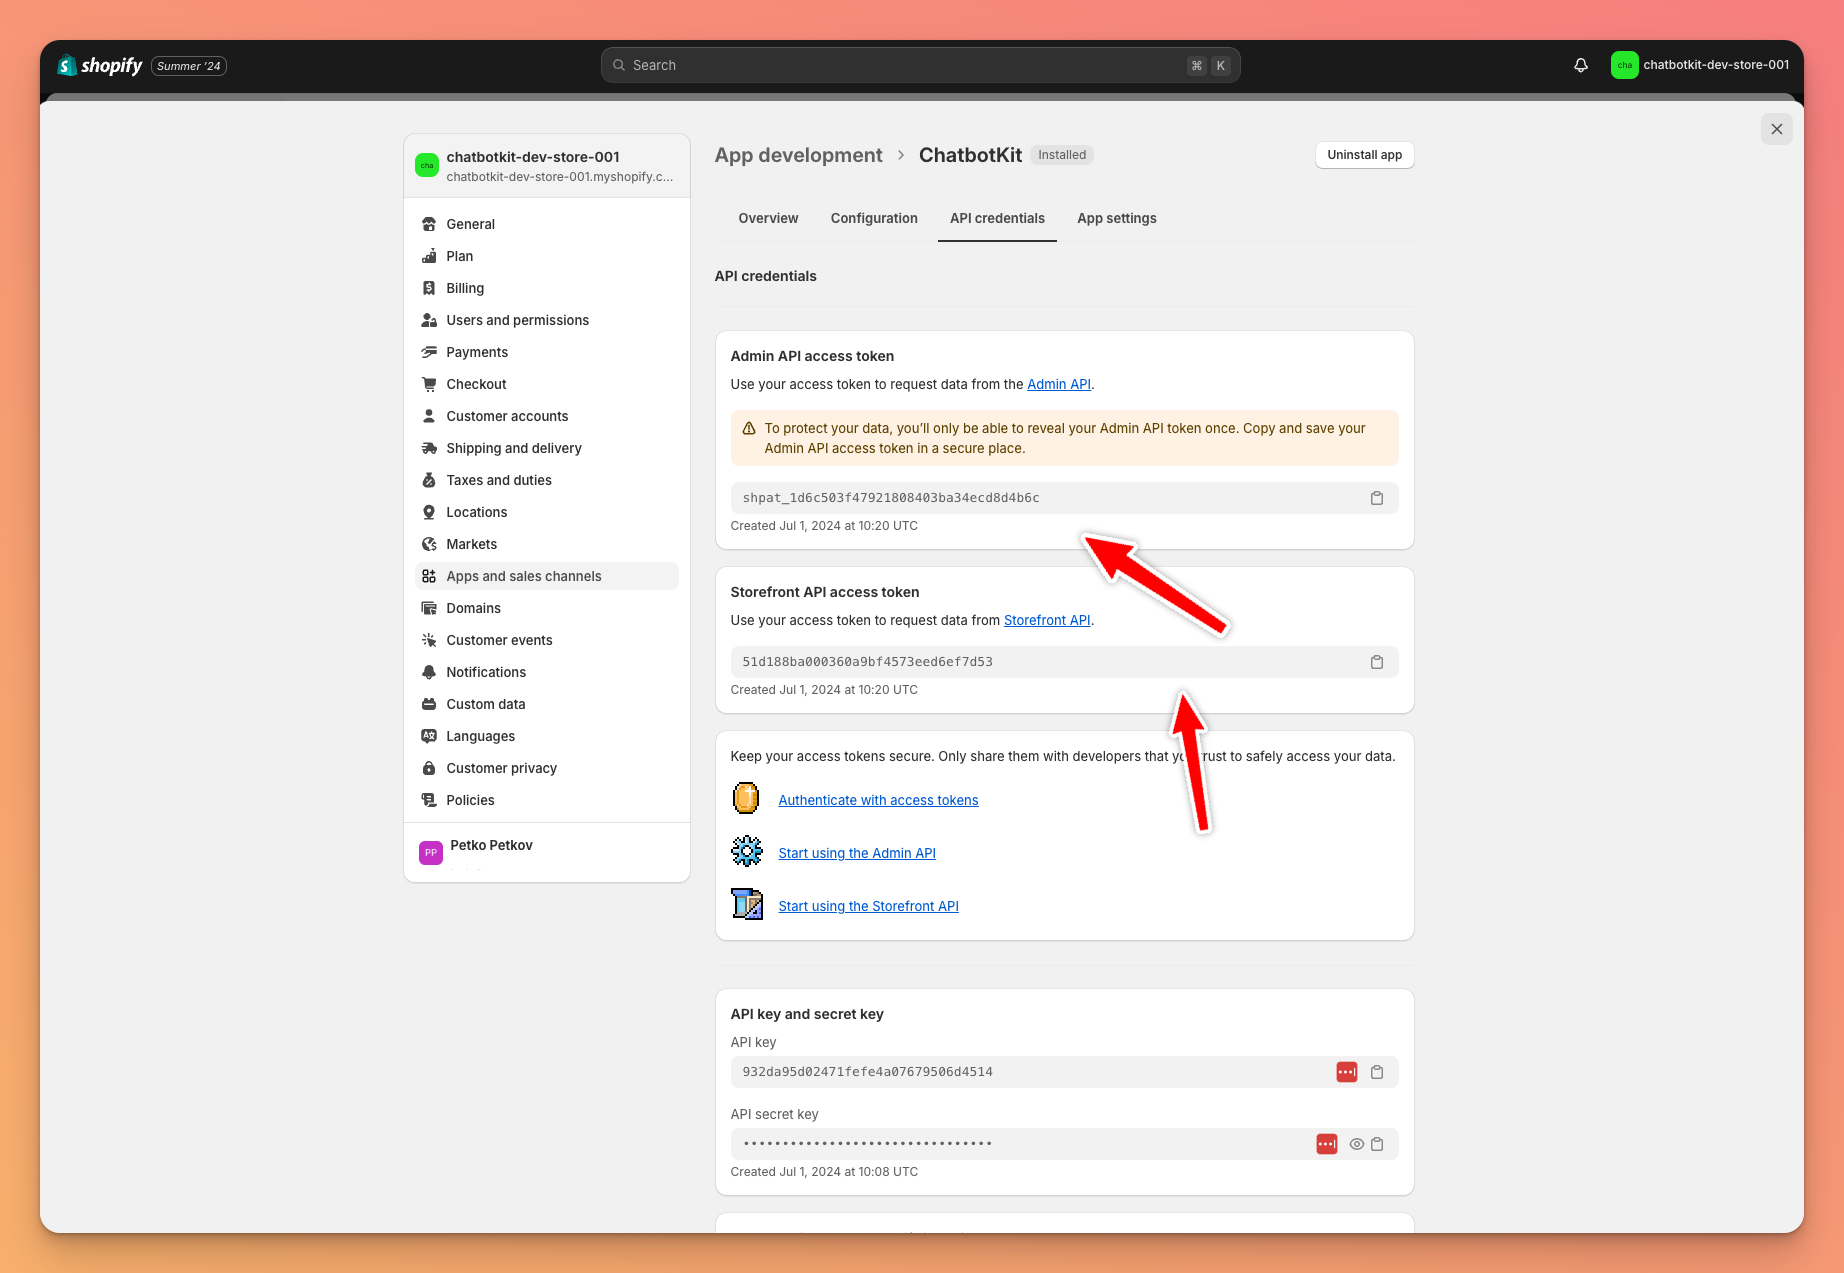Reveal the API secret key with eye icon
Viewport: 1844px width, 1273px height.
pos(1357,1144)
